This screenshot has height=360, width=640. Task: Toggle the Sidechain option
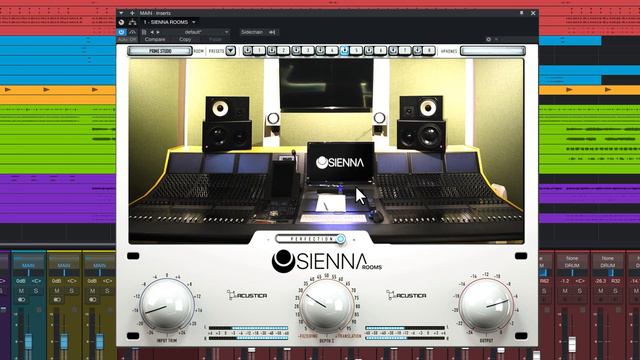(x=252, y=32)
